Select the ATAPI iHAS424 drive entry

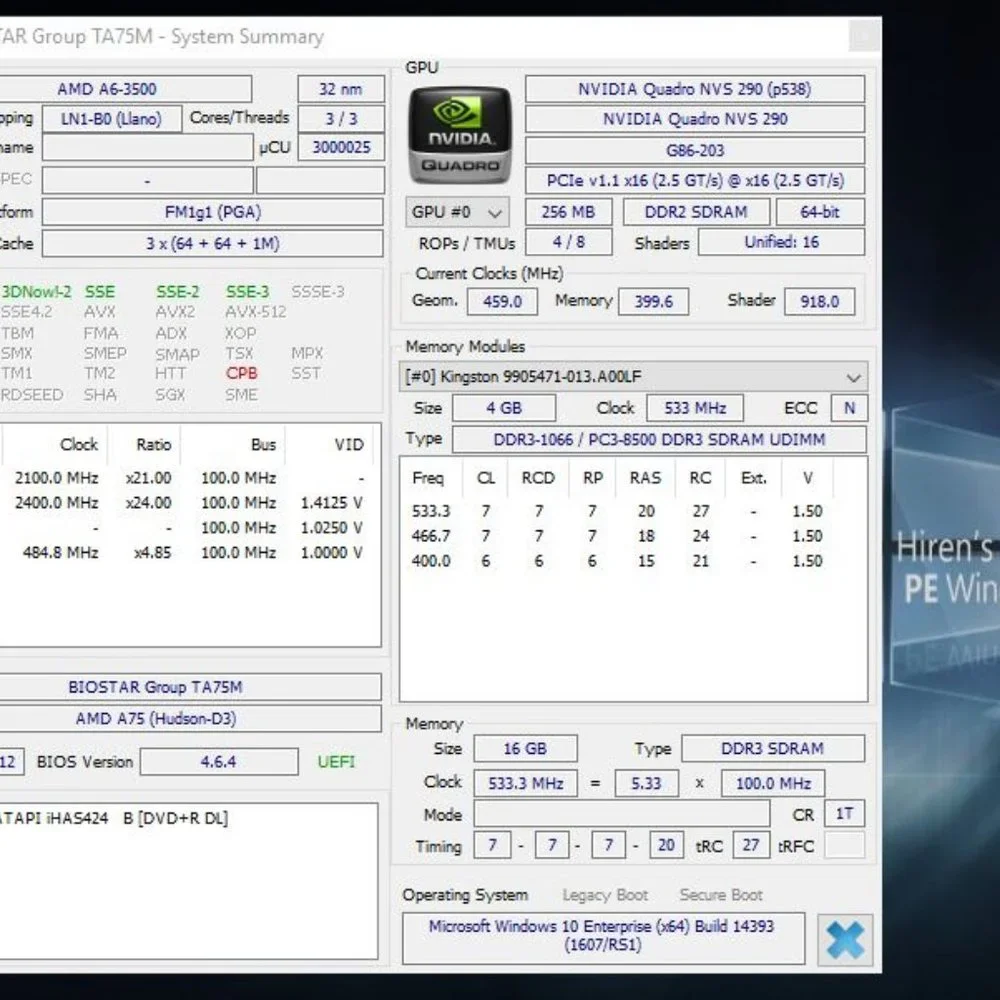pos(115,818)
